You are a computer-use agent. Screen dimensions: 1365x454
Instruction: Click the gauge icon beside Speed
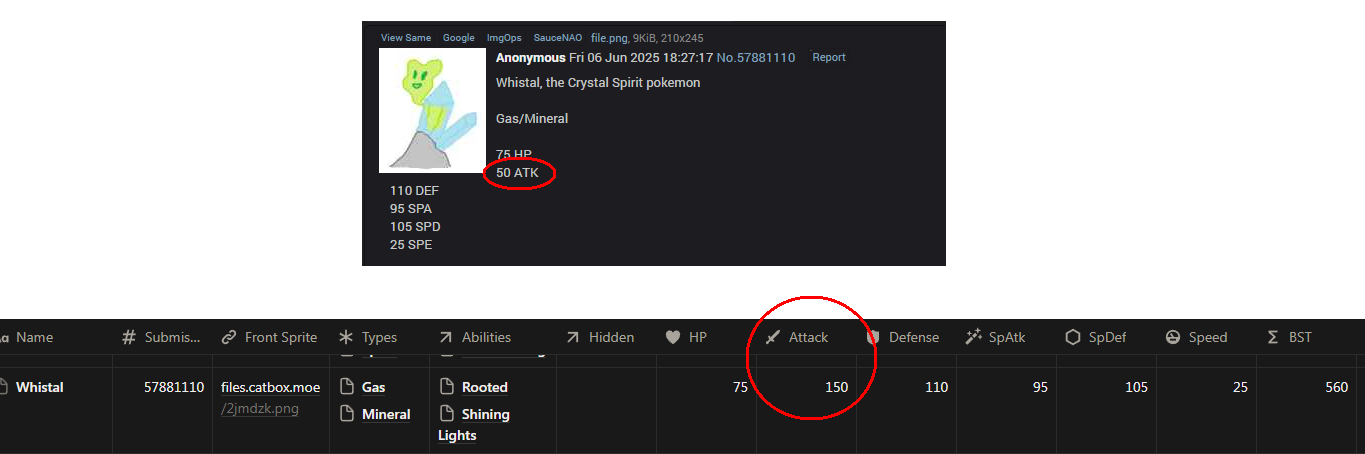pos(1172,337)
